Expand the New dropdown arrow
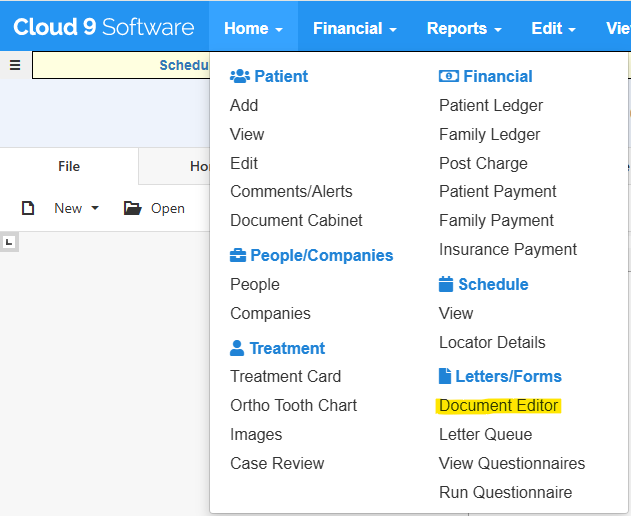Viewport: 631px width, 516px height. [x=95, y=208]
